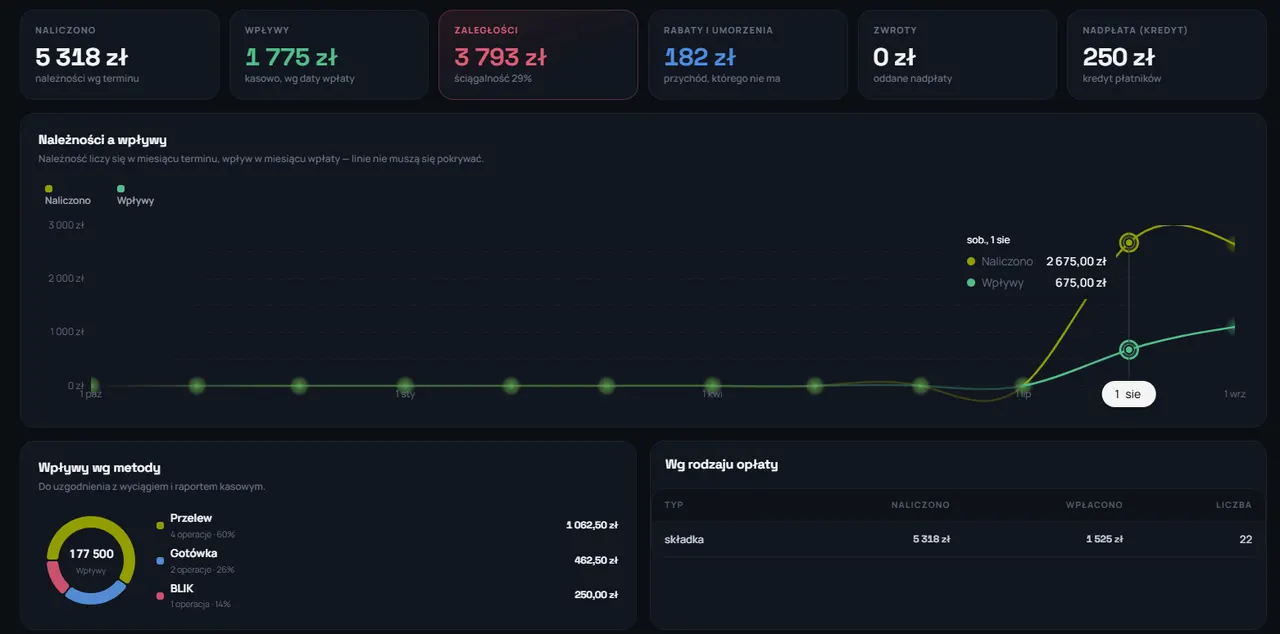Screen dimensions: 1280x634
Task: Sort the fee table by NALICZONO column
Action: pyautogui.click(x=920, y=505)
